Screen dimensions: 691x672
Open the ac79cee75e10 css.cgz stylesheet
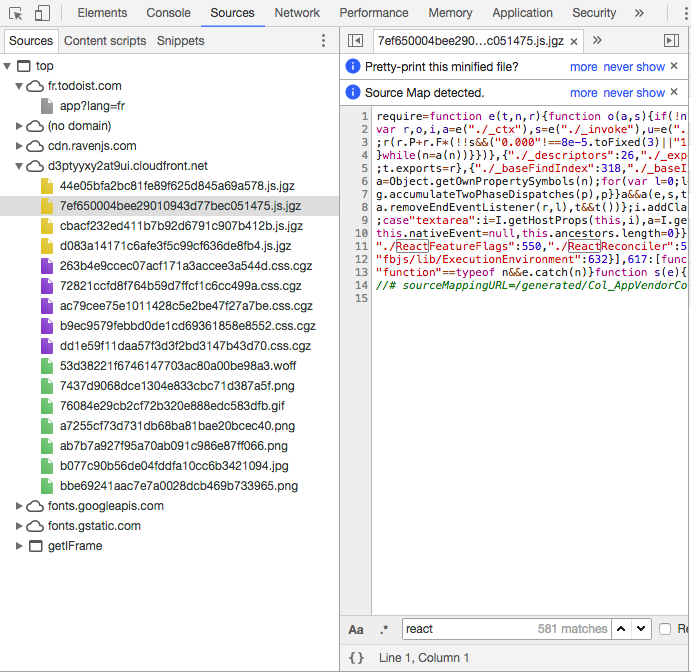pos(186,306)
